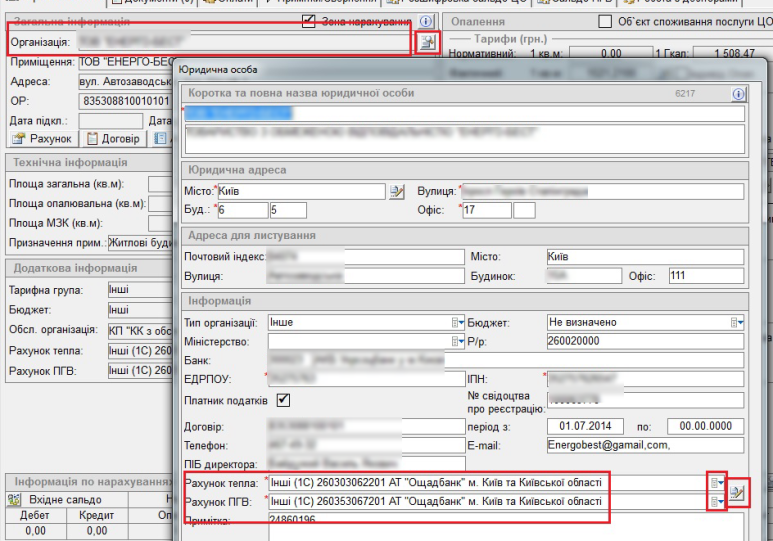Open city lookup icon next to Місто Київ
Viewport: 773px width, 541px height.
[397, 191]
